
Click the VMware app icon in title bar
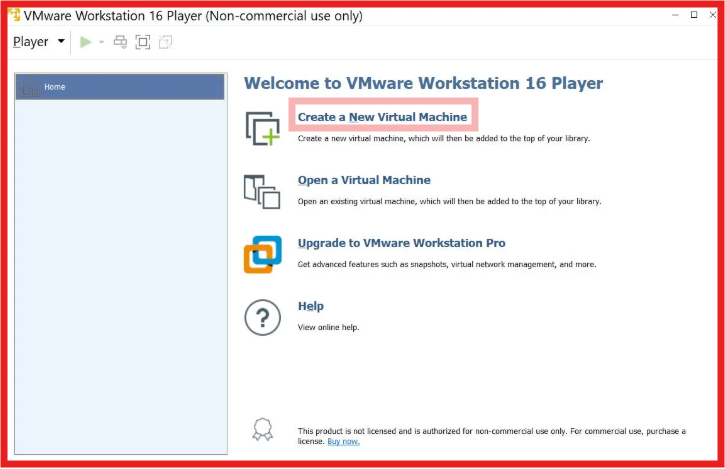coord(13,15)
